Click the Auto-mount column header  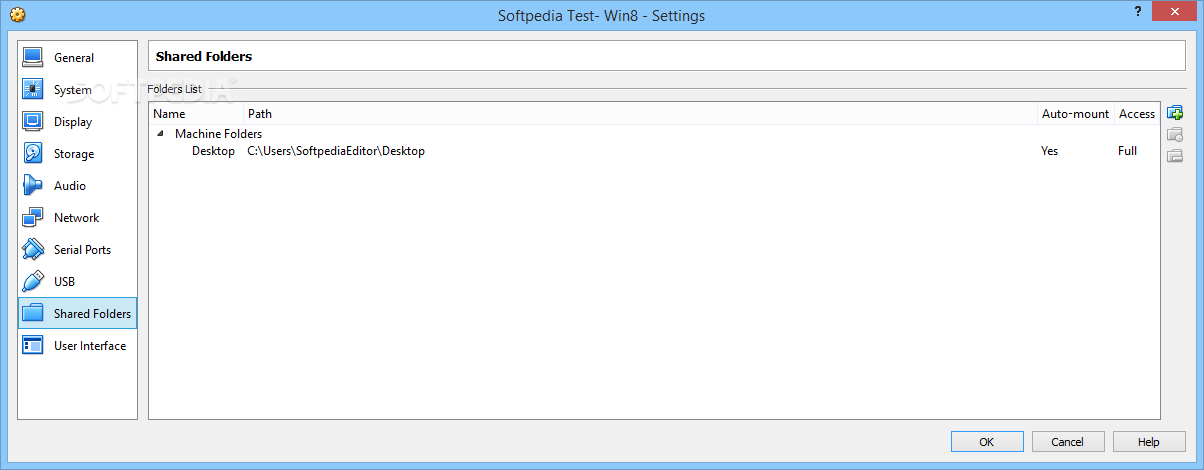pos(1075,114)
